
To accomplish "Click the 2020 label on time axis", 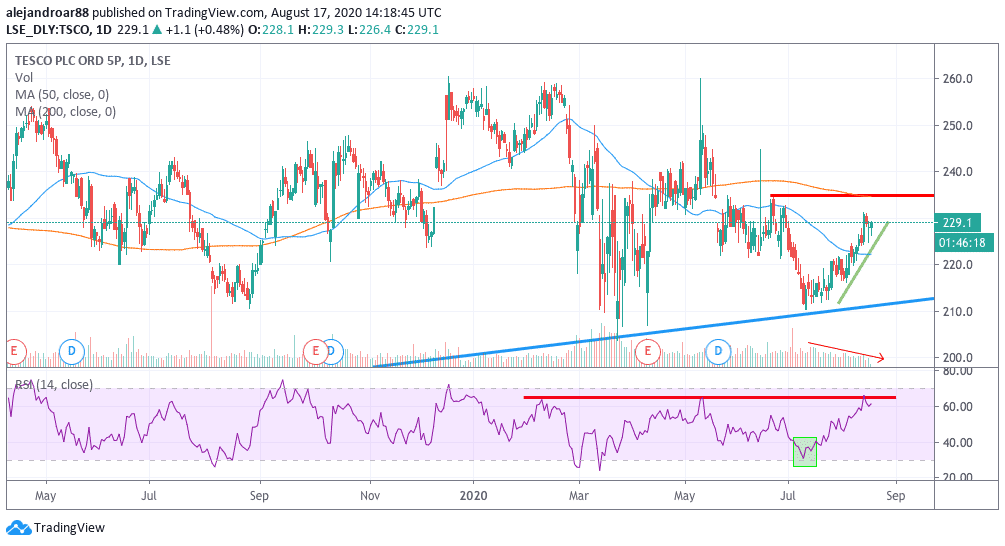I will coord(473,496).
